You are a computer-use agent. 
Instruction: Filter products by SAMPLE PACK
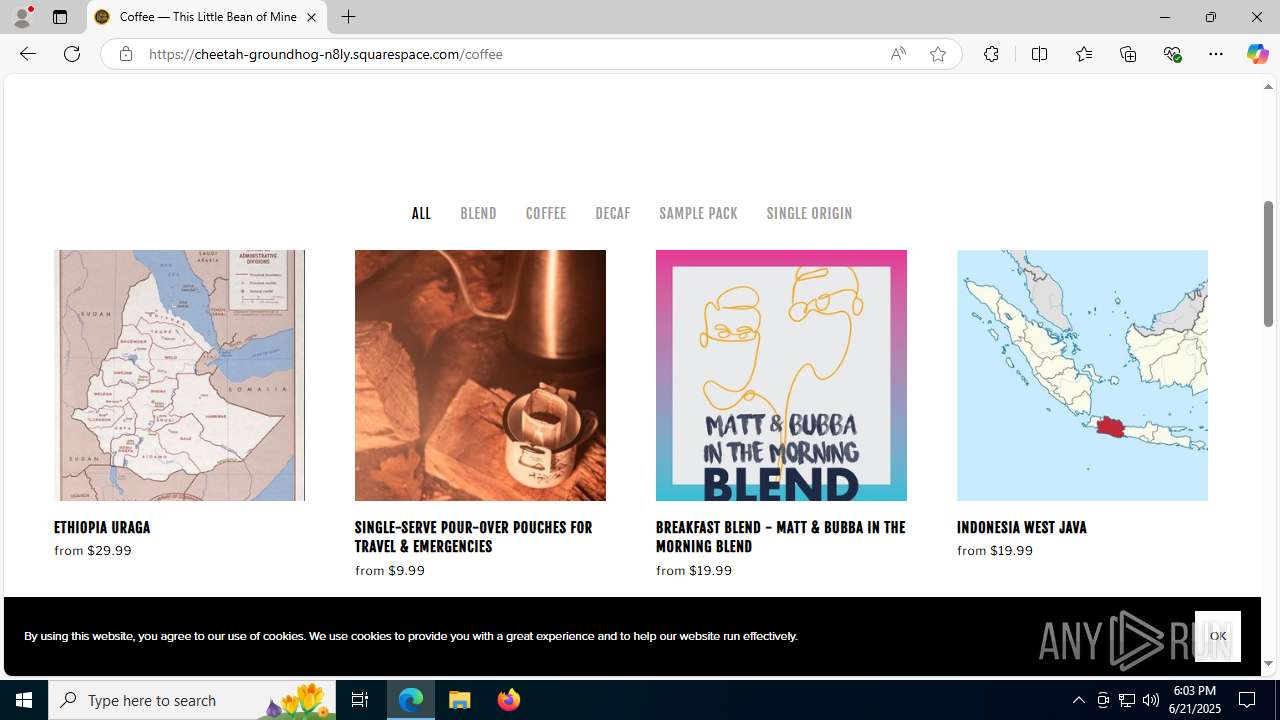698,213
